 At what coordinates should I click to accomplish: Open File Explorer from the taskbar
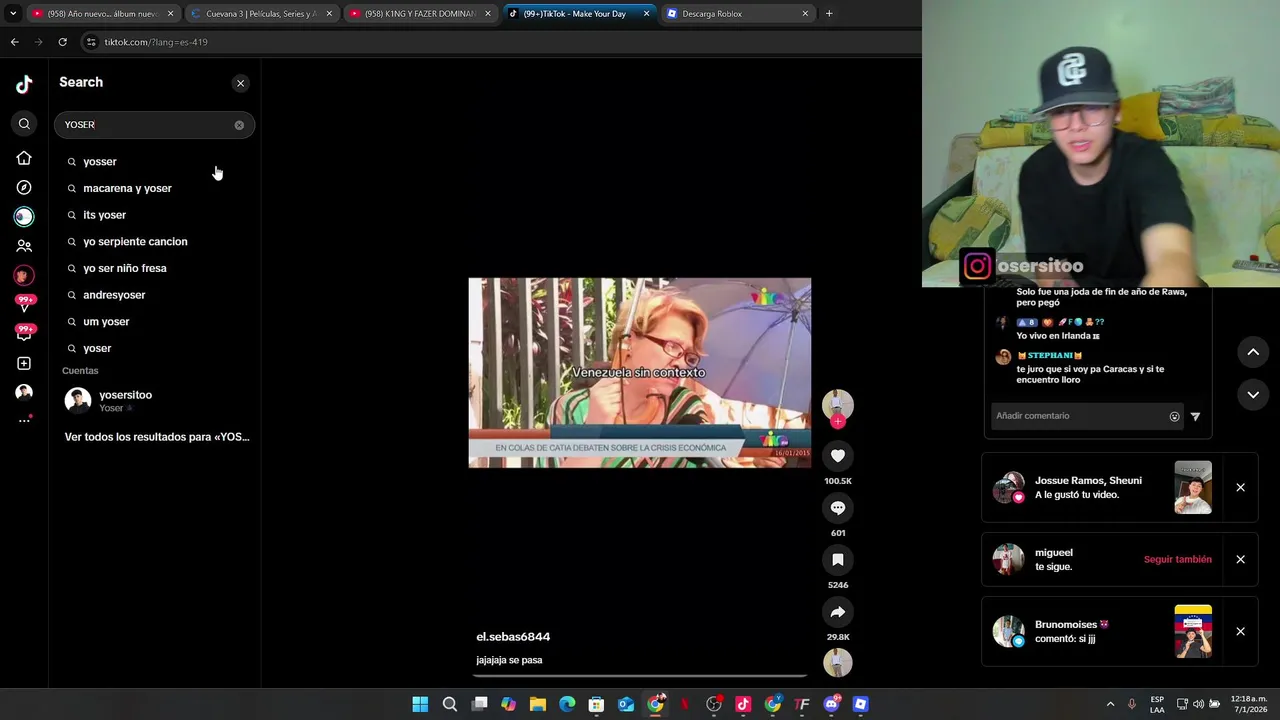tap(537, 704)
